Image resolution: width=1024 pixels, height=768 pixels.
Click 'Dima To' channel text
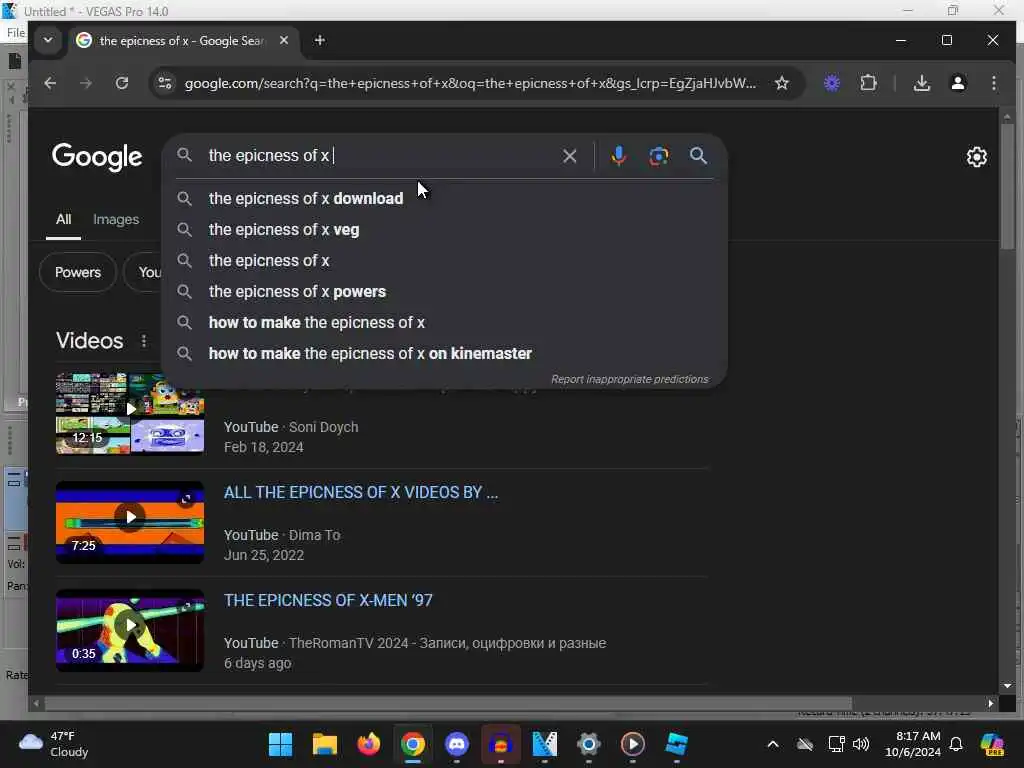(x=314, y=535)
